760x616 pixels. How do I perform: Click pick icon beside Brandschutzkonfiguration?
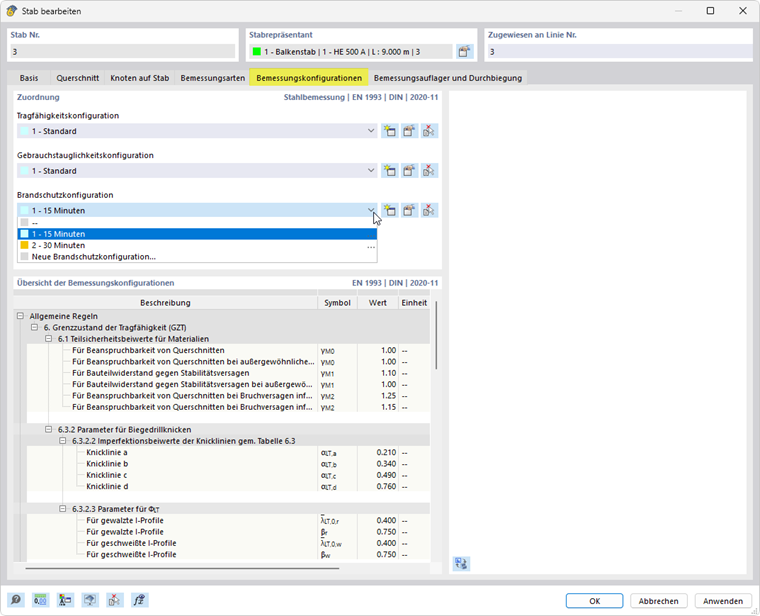pos(429,210)
